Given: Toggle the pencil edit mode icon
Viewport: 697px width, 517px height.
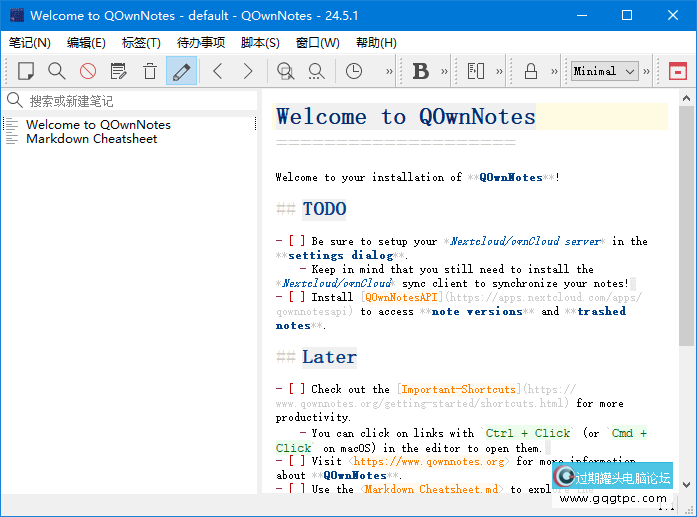Looking at the screenshot, I should pyautogui.click(x=181, y=71).
